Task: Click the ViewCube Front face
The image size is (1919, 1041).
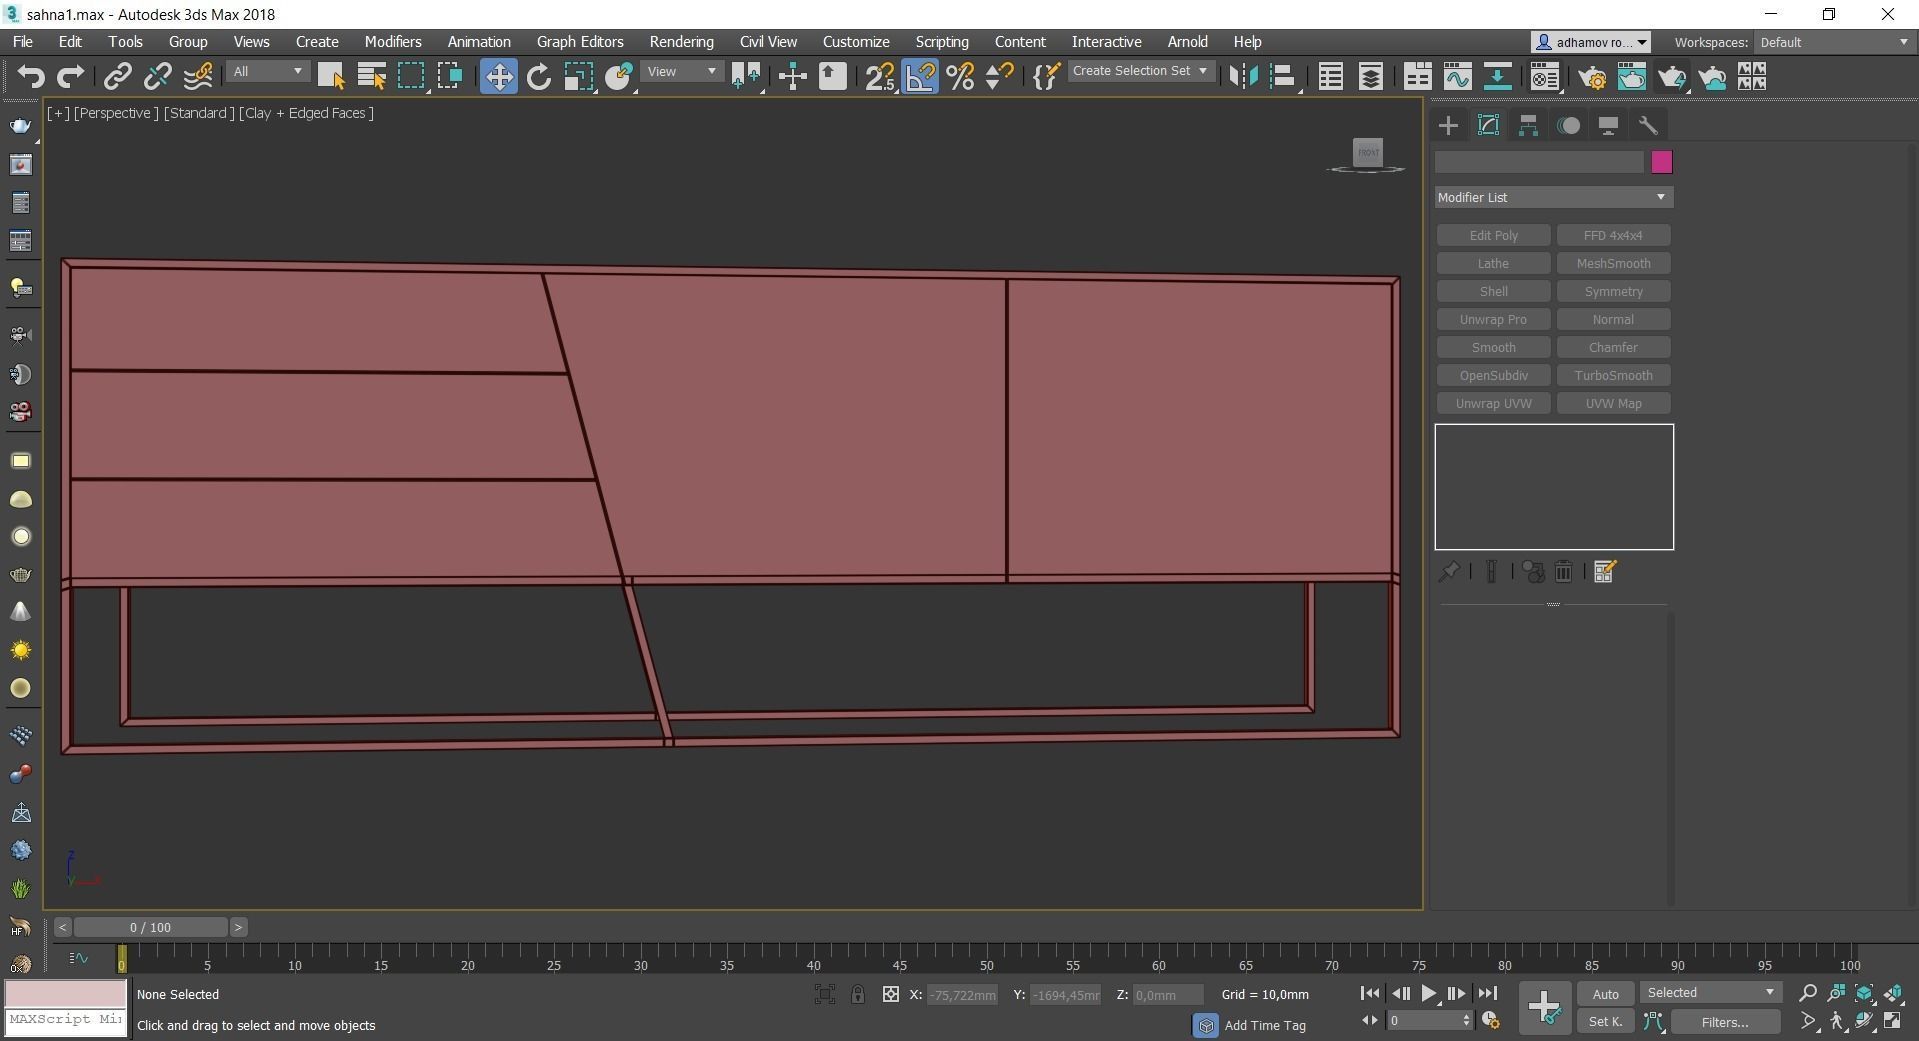Action: (1367, 153)
